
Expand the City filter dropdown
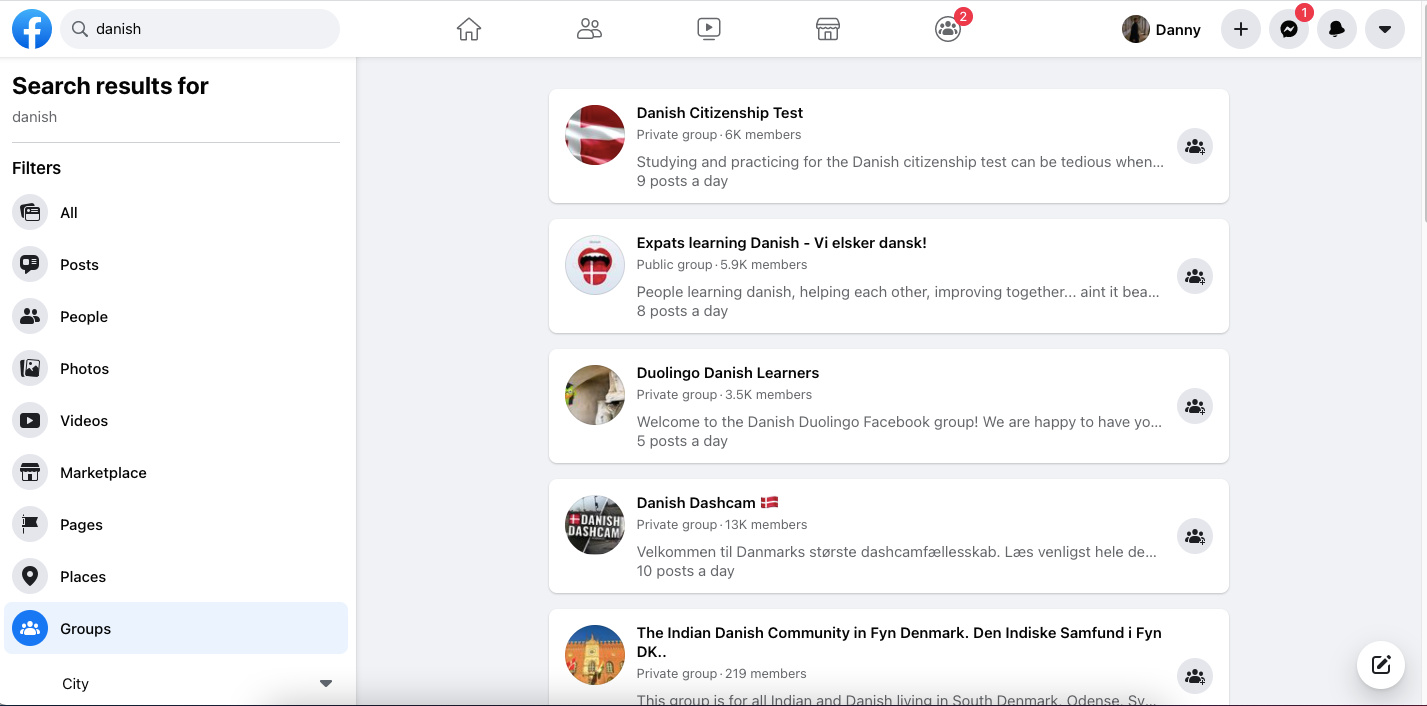tap(325, 683)
